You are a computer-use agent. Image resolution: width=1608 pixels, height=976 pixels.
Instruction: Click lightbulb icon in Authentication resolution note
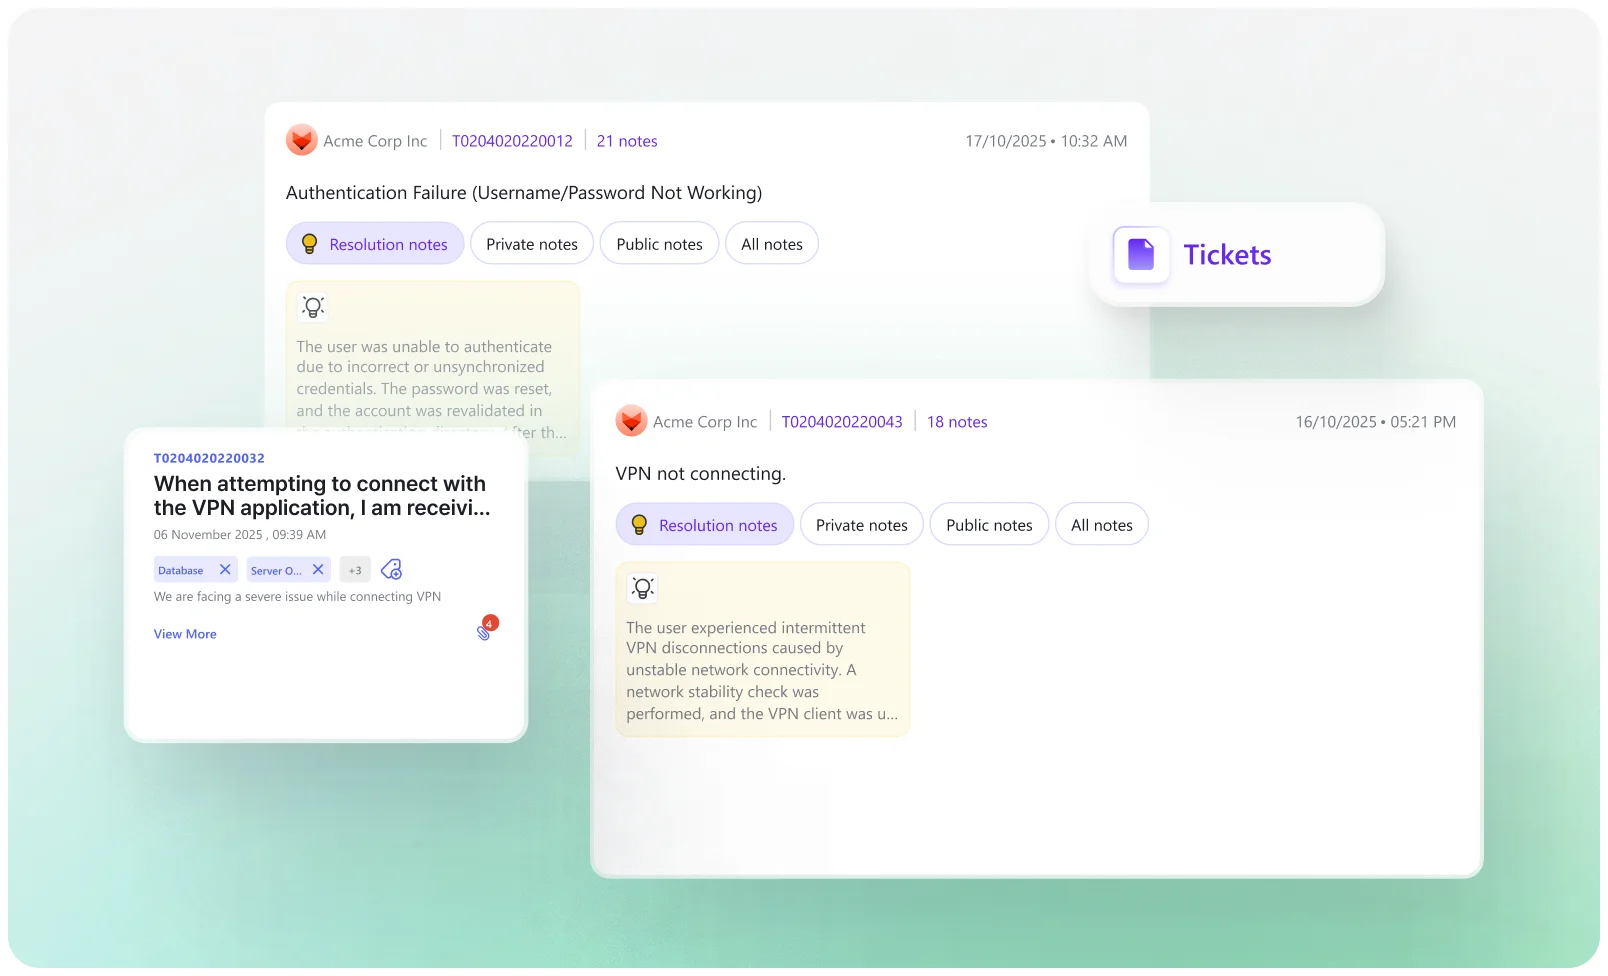(313, 307)
